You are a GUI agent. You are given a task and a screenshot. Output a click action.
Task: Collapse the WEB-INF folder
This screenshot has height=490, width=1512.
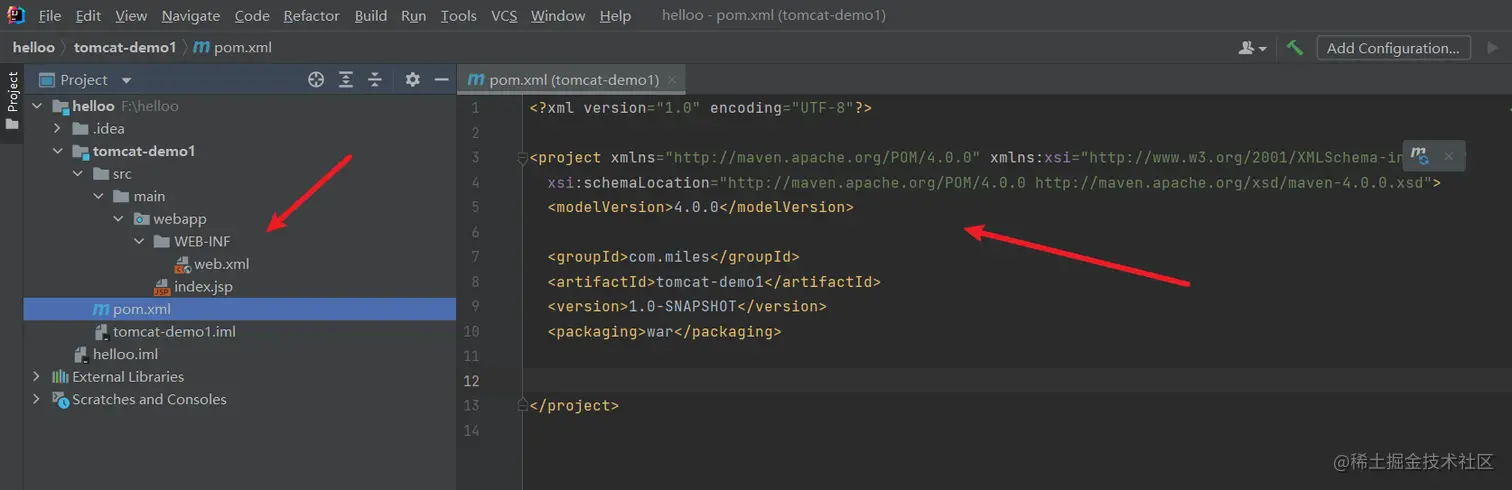click(139, 241)
